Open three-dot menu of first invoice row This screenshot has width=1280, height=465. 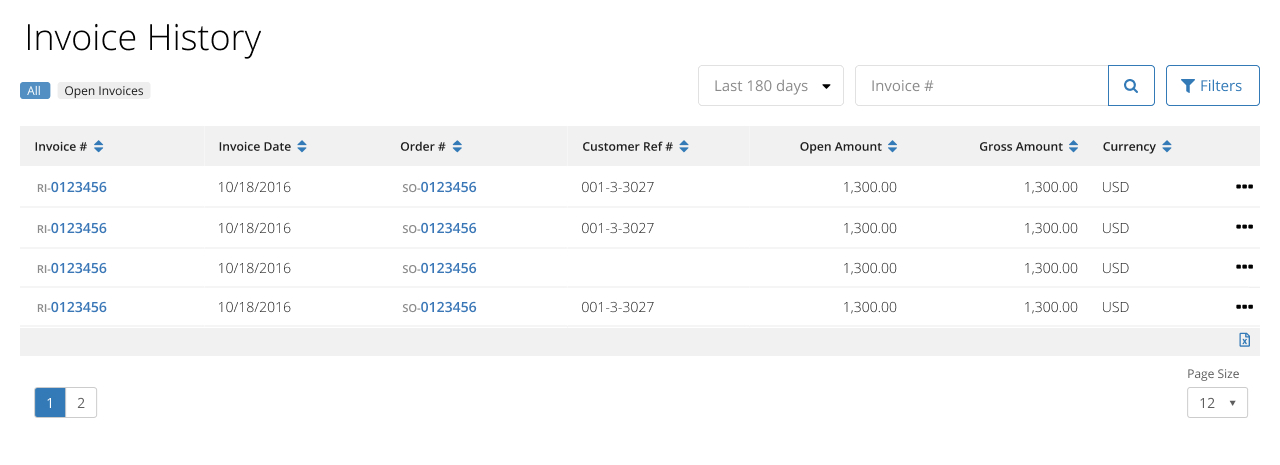1244,187
